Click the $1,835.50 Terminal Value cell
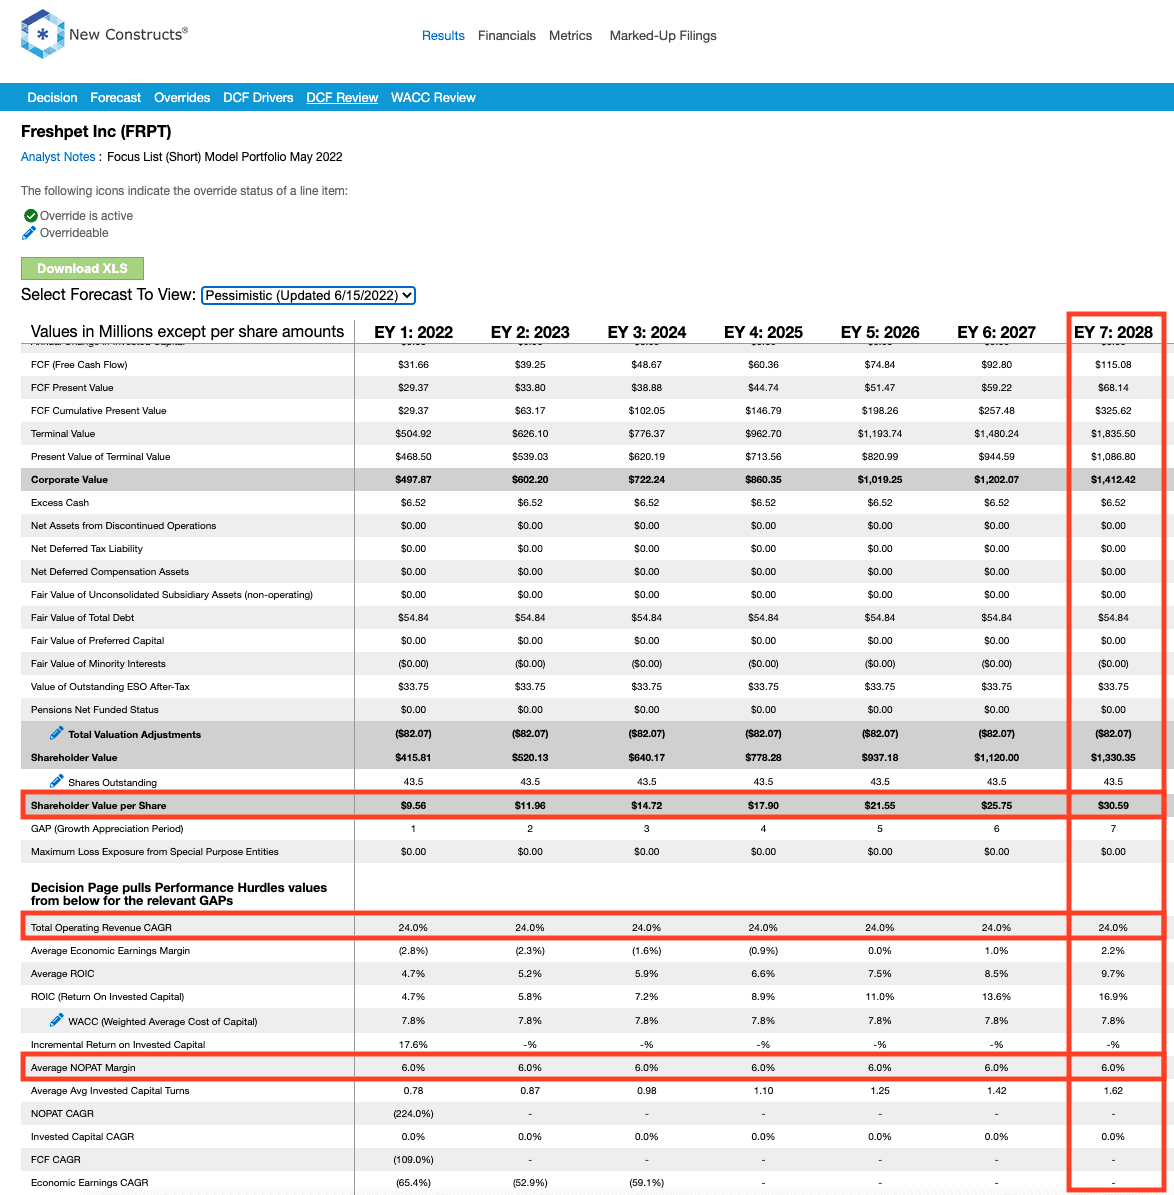This screenshot has height=1195, width=1174. click(x=1113, y=434)
